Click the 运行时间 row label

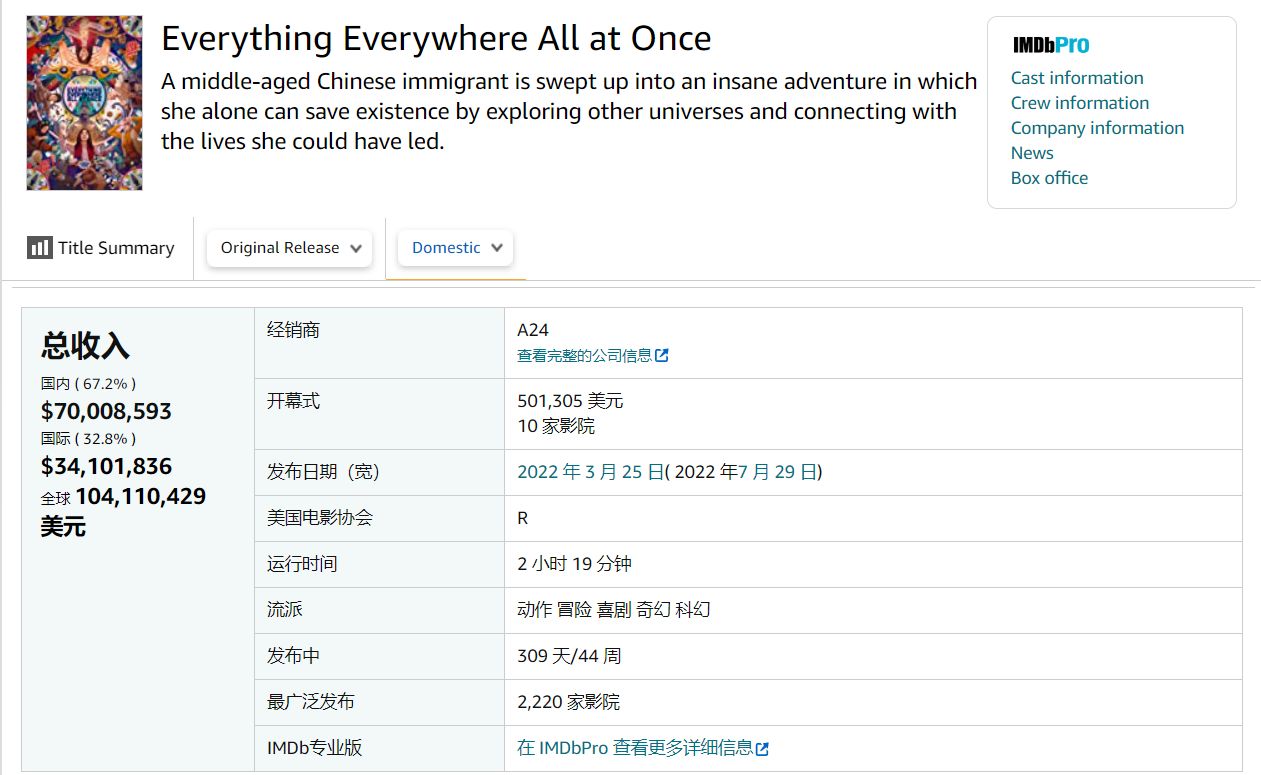302,564
